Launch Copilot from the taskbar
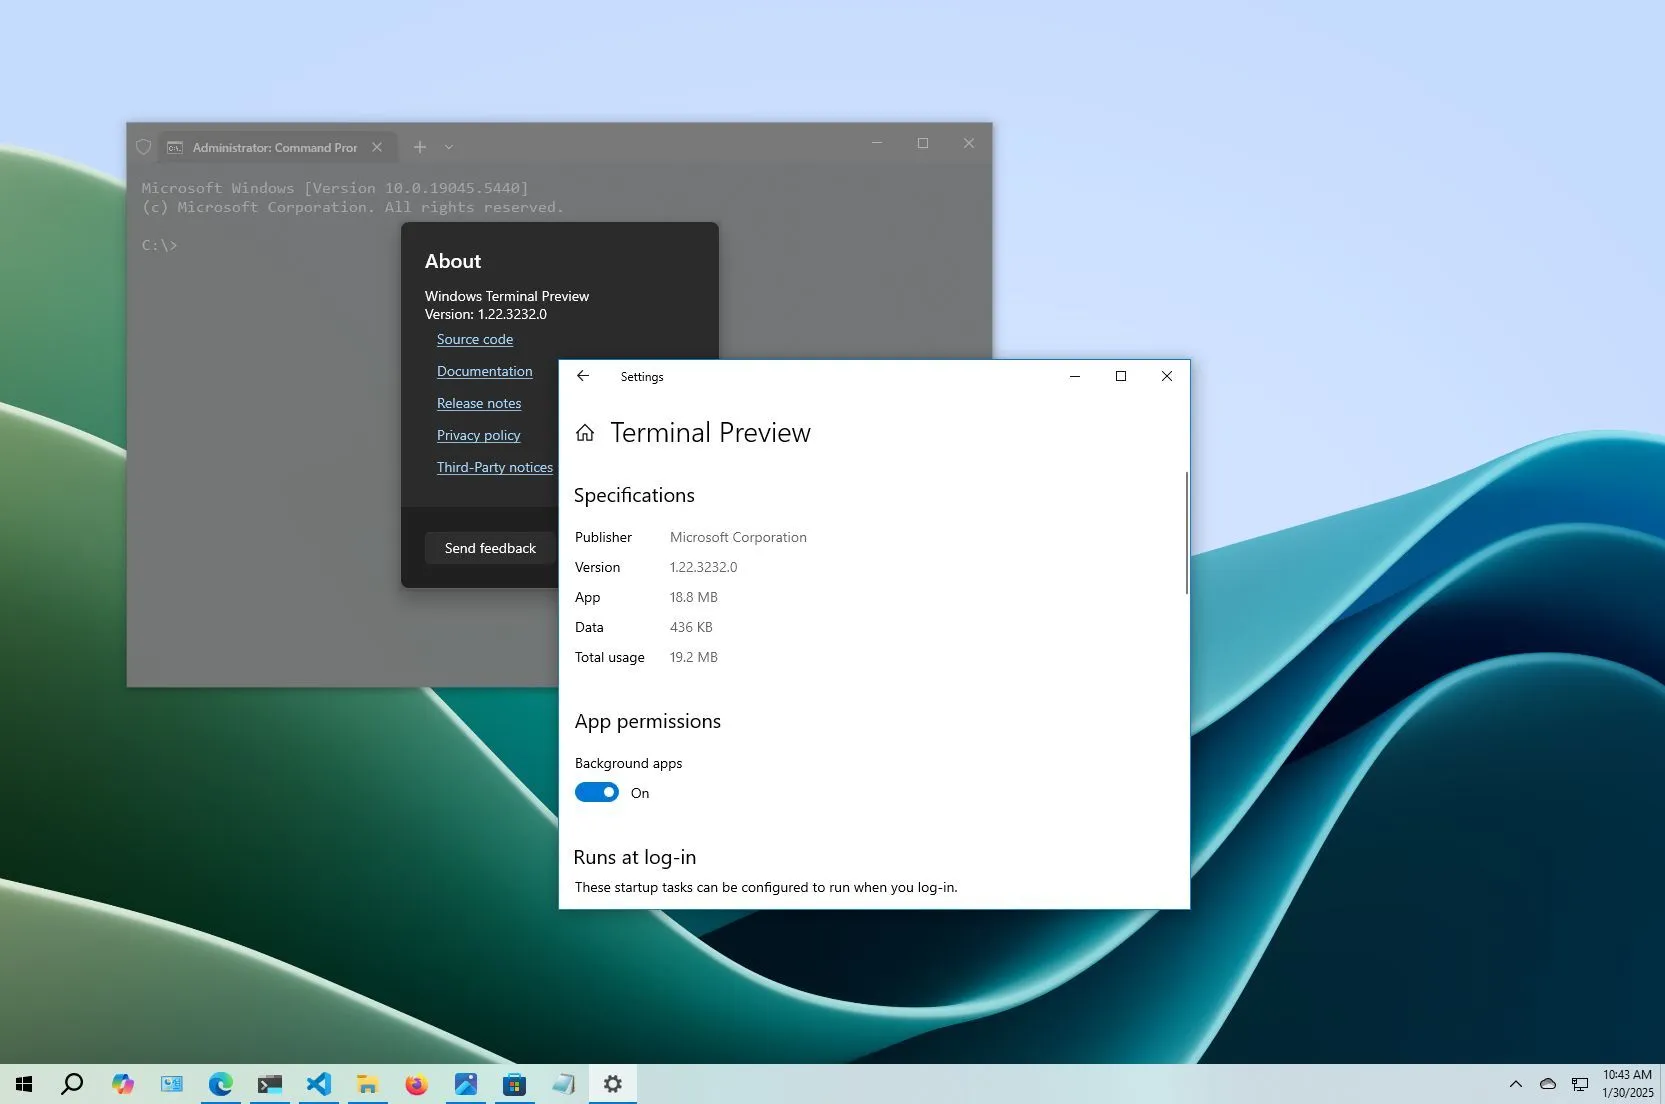This screenshot has width=1665, height=1104. (x=122, y=1084)
